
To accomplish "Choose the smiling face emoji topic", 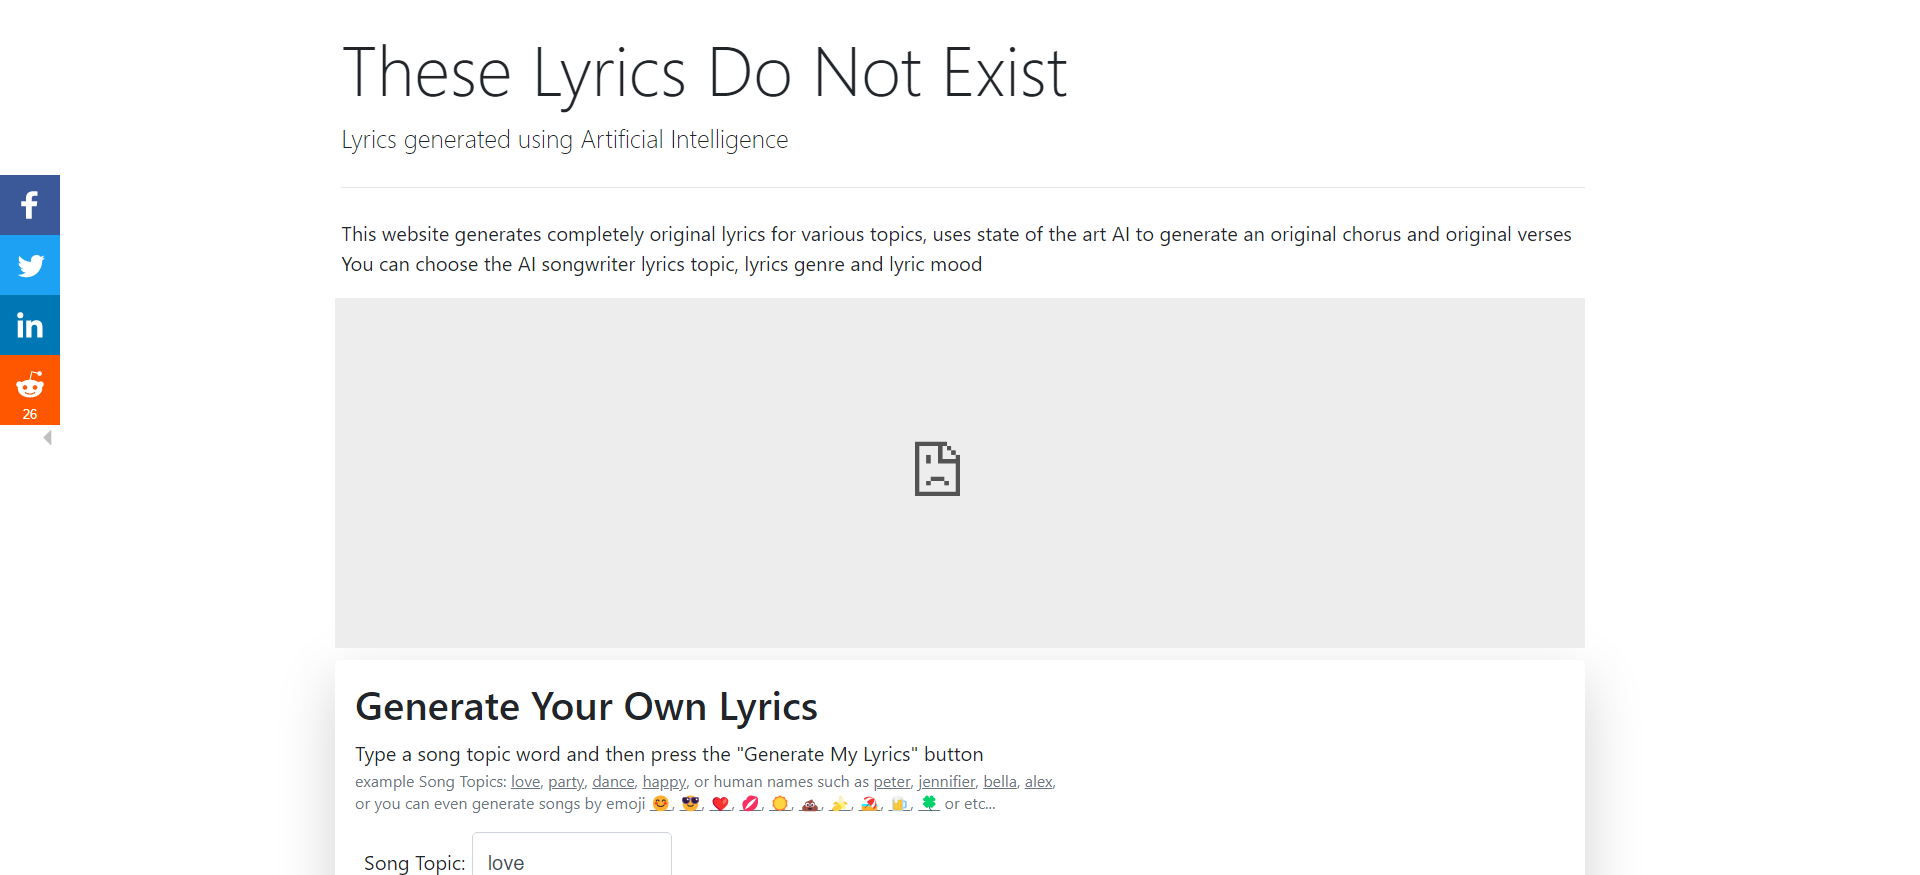I will pos(660,803).
